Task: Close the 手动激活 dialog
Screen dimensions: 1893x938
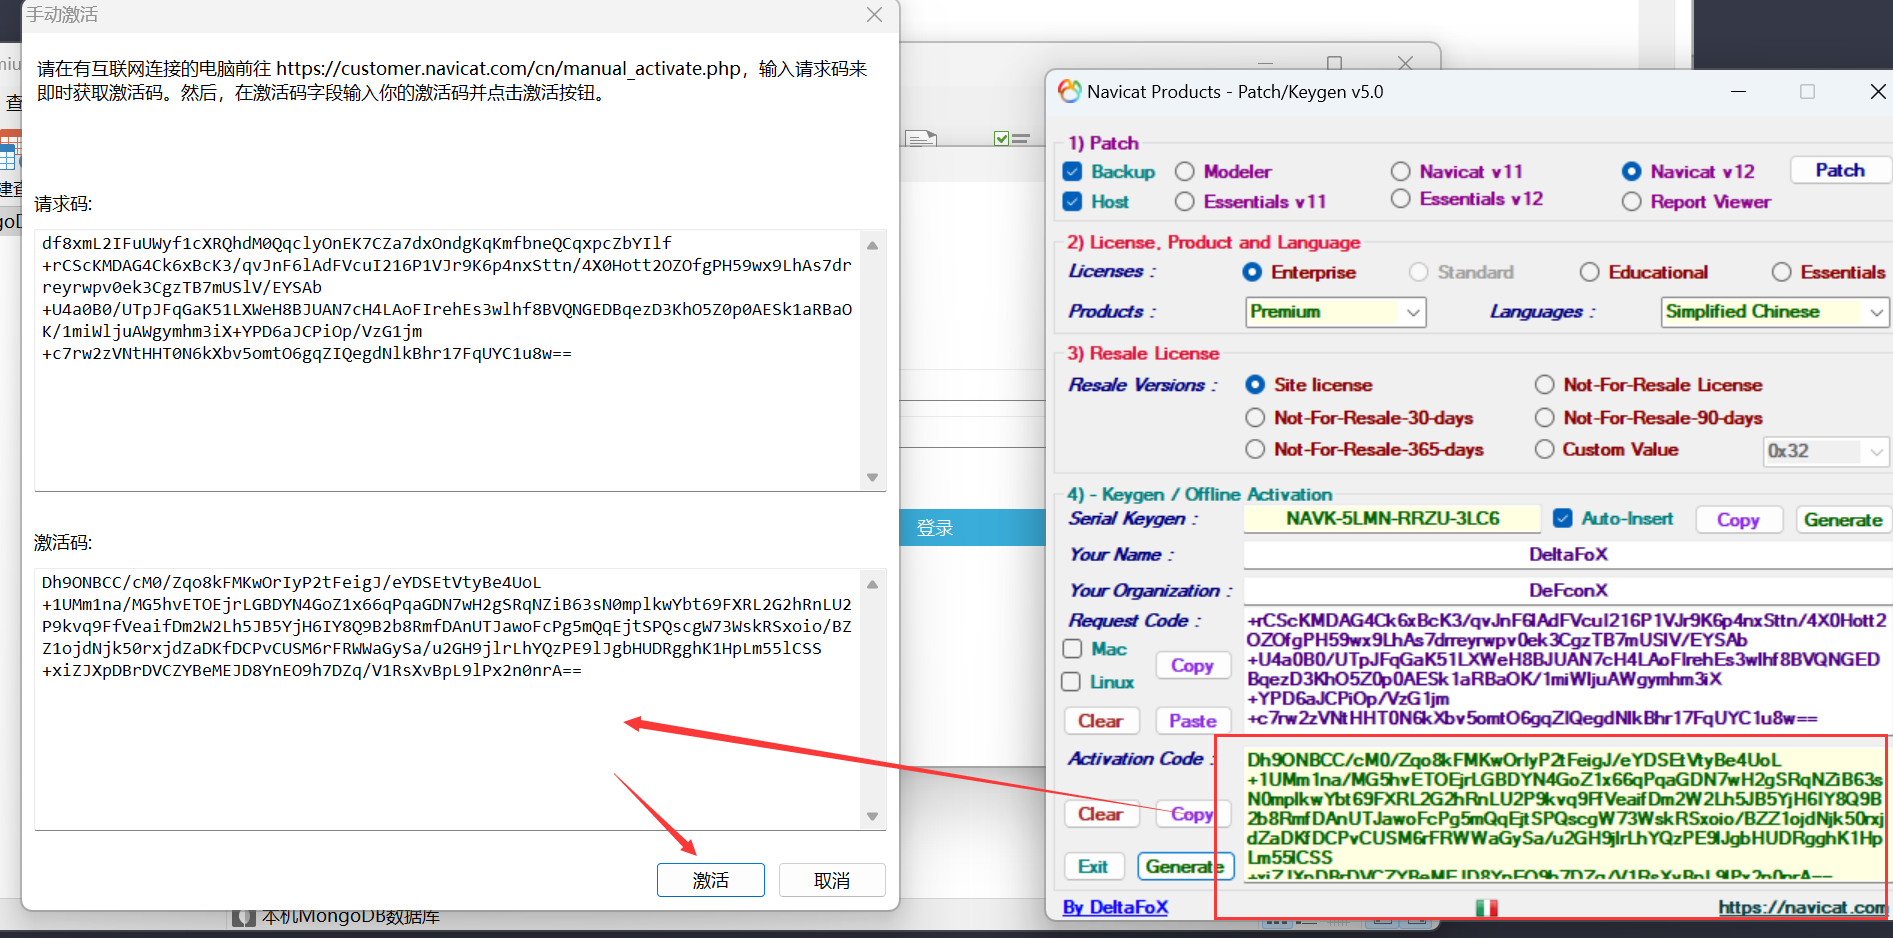Action: tap(874, 15)
